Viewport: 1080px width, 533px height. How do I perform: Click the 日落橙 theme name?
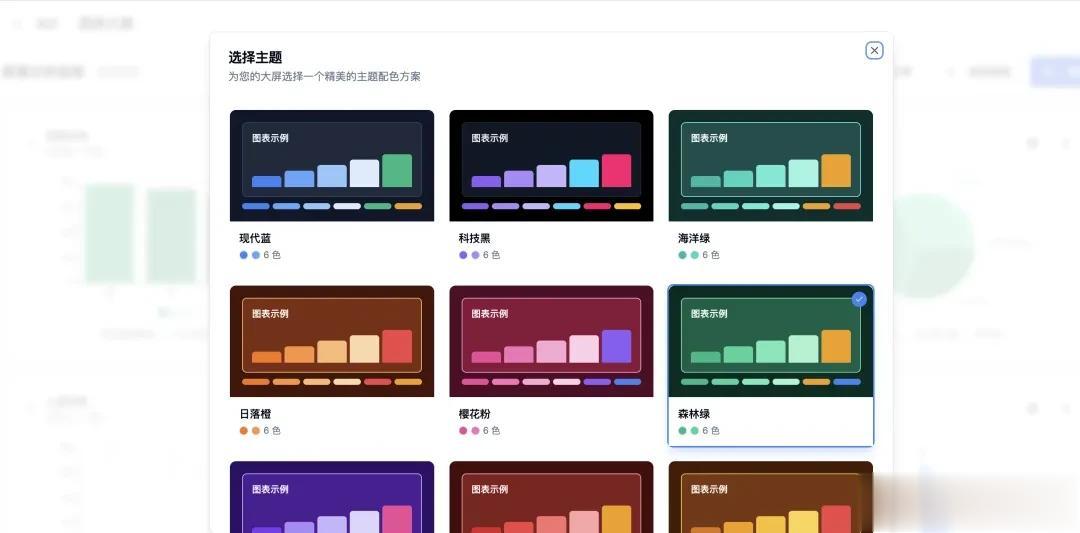[x=256, y=414]
